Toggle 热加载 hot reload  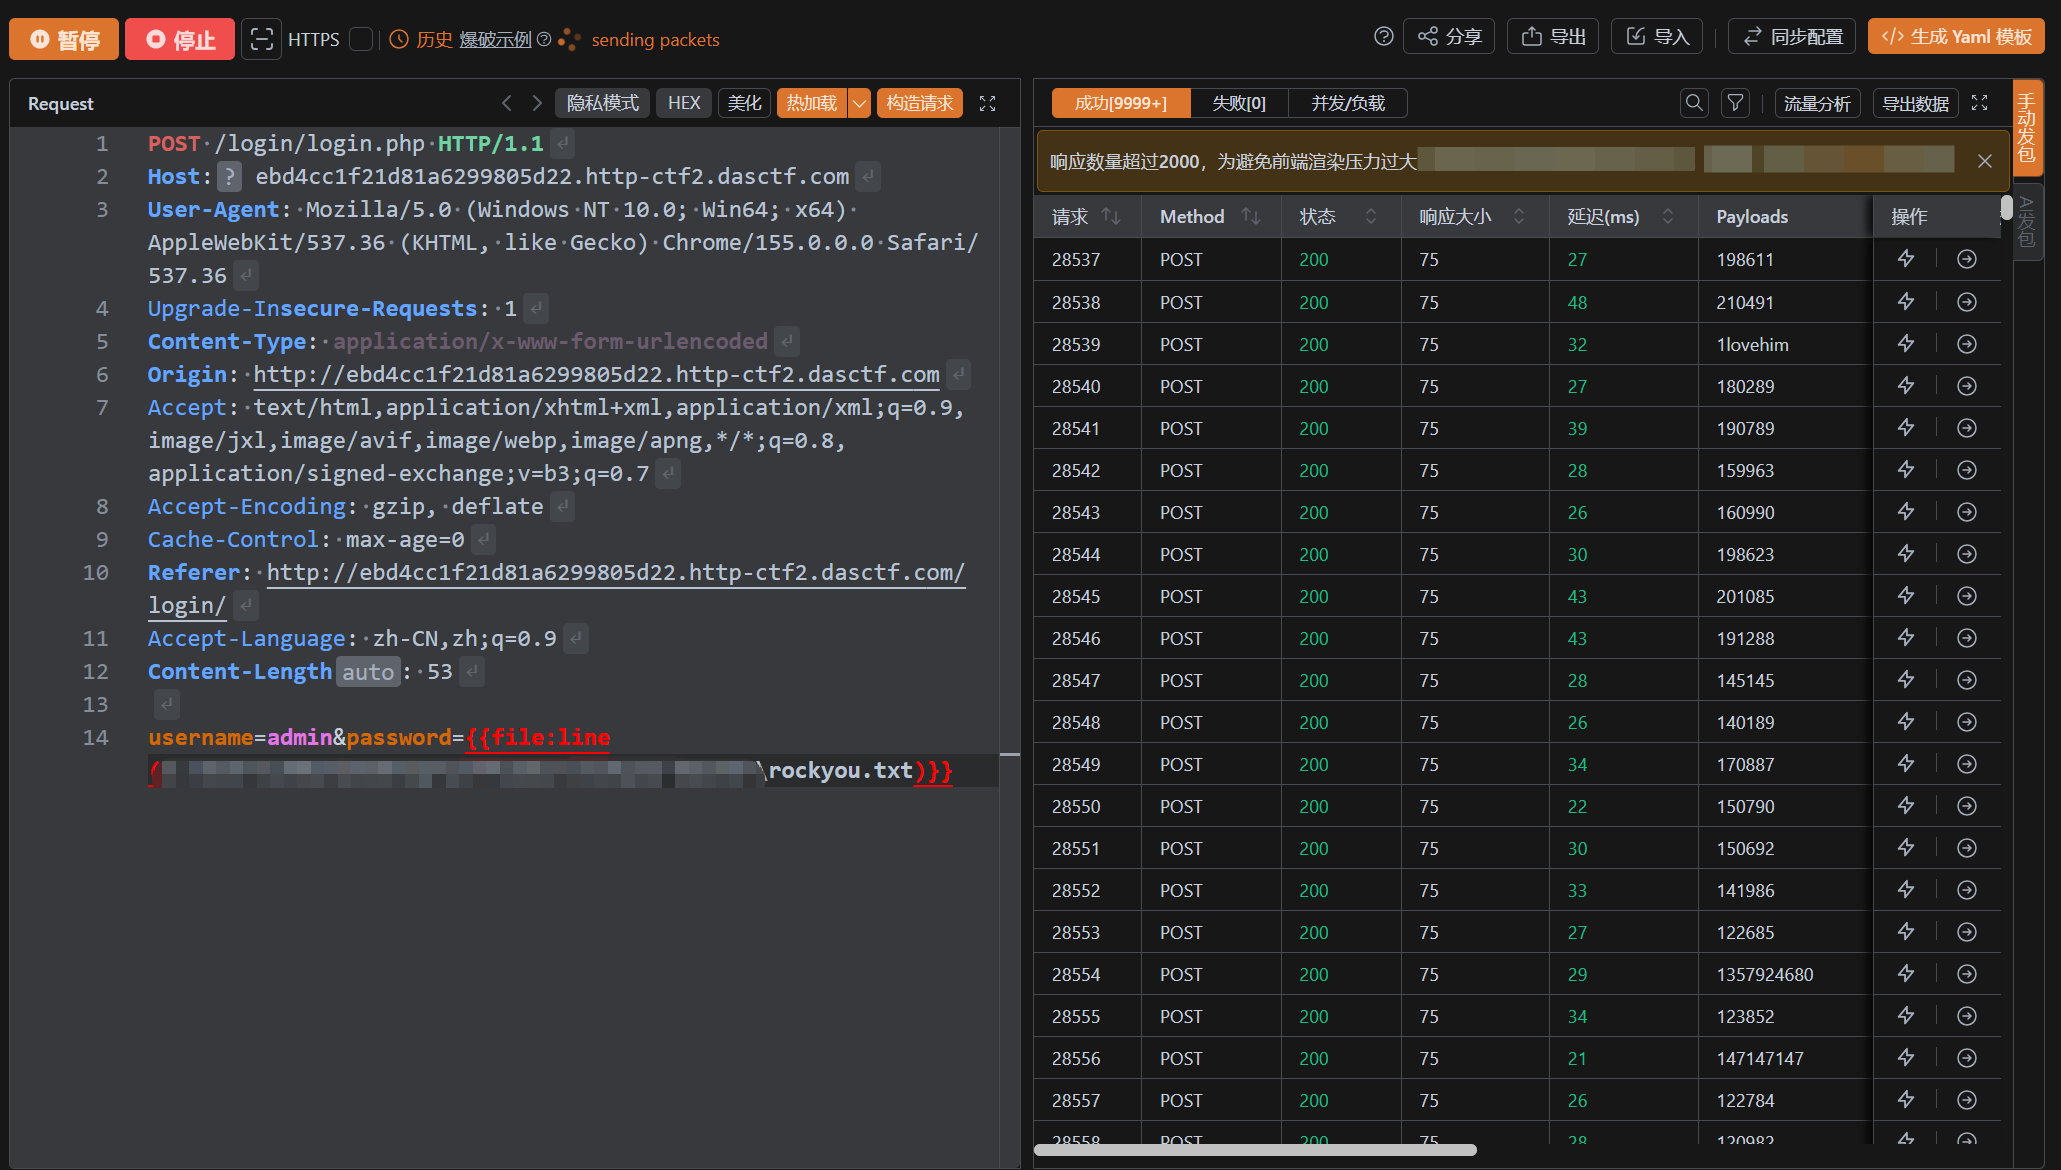(811, 103)
